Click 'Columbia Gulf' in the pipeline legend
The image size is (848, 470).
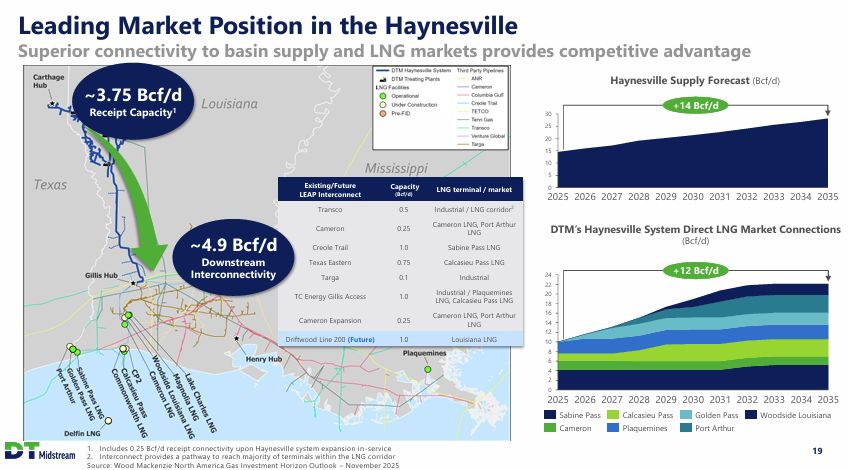(487, 95)
